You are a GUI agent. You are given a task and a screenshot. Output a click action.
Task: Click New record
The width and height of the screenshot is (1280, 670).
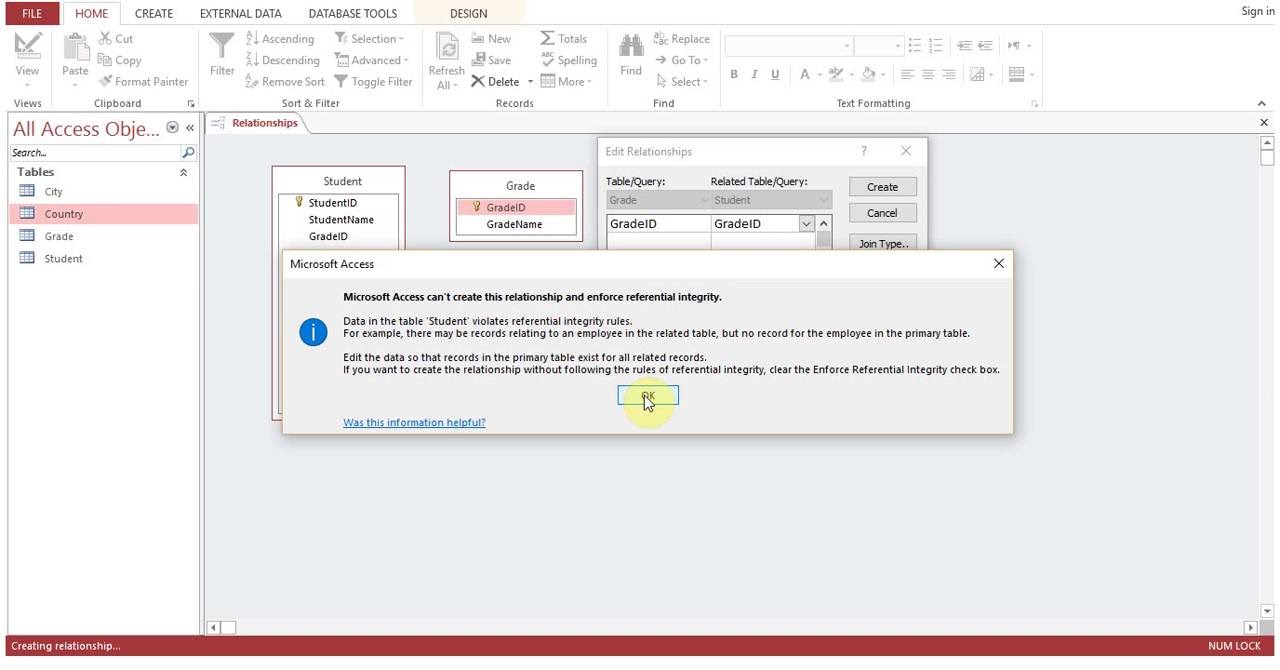coord(490,38)
